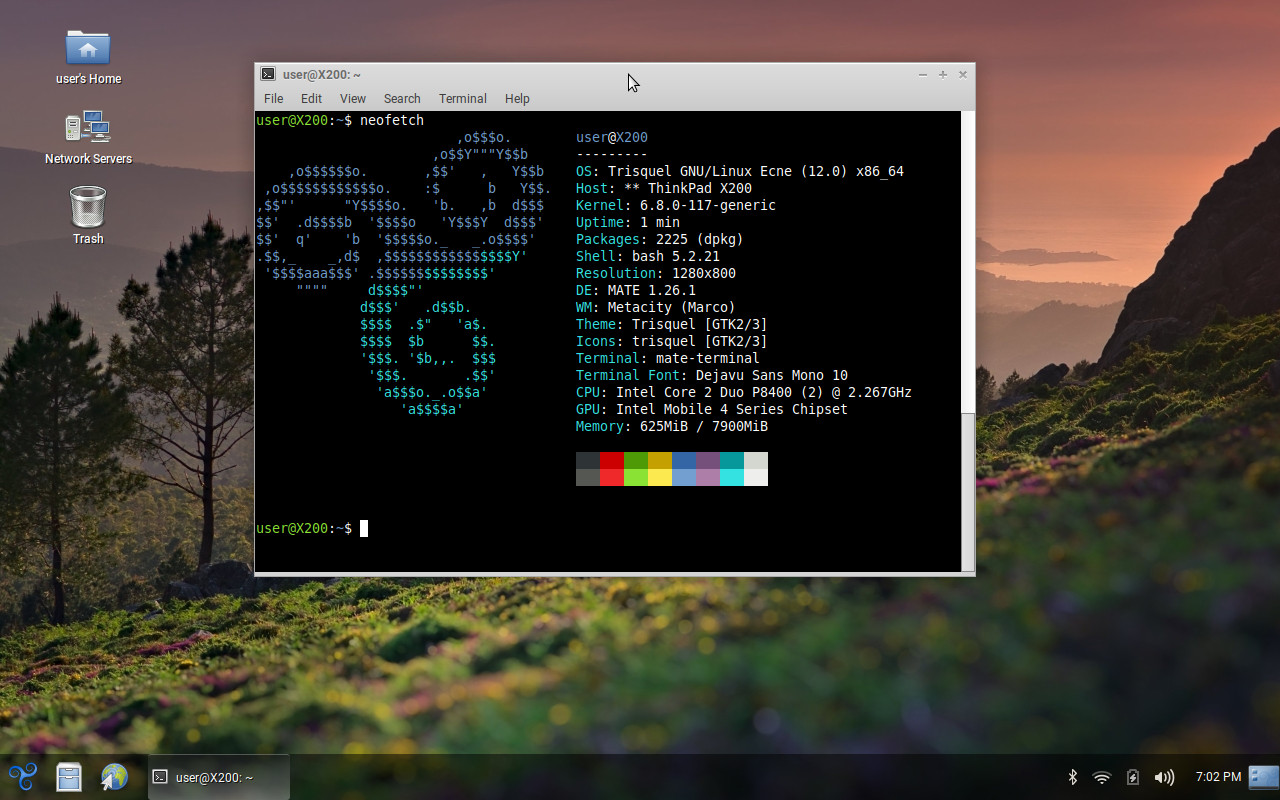This screenshot has width=1280, height=800.
Task: Open the Wi-Fi network indicator
Action: (x=1102, y=777)
